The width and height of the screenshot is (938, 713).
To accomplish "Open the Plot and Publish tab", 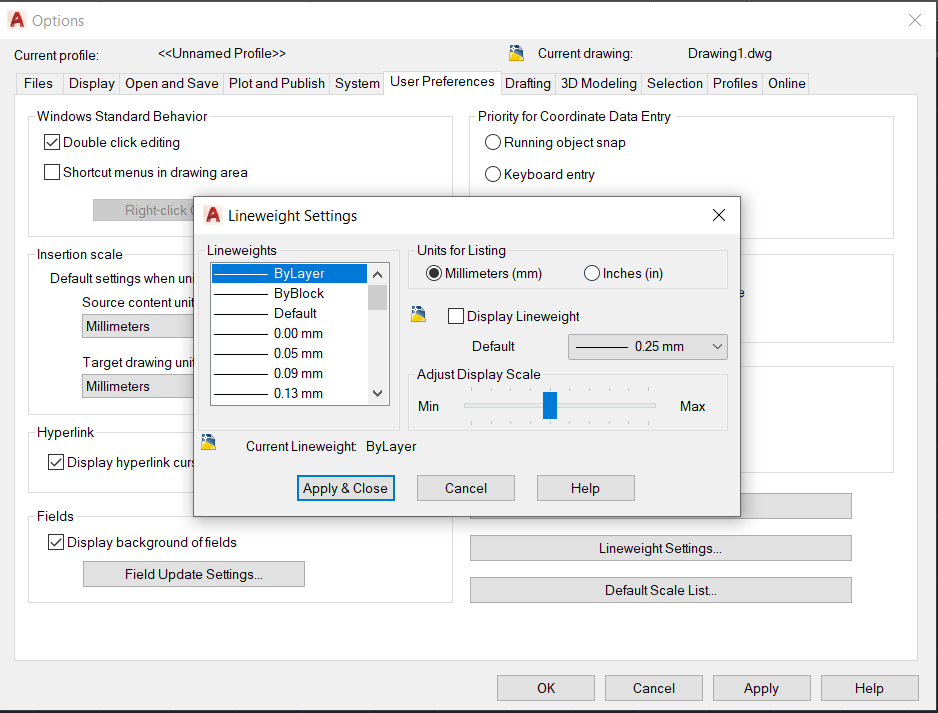I will click(x=277, y=83).
